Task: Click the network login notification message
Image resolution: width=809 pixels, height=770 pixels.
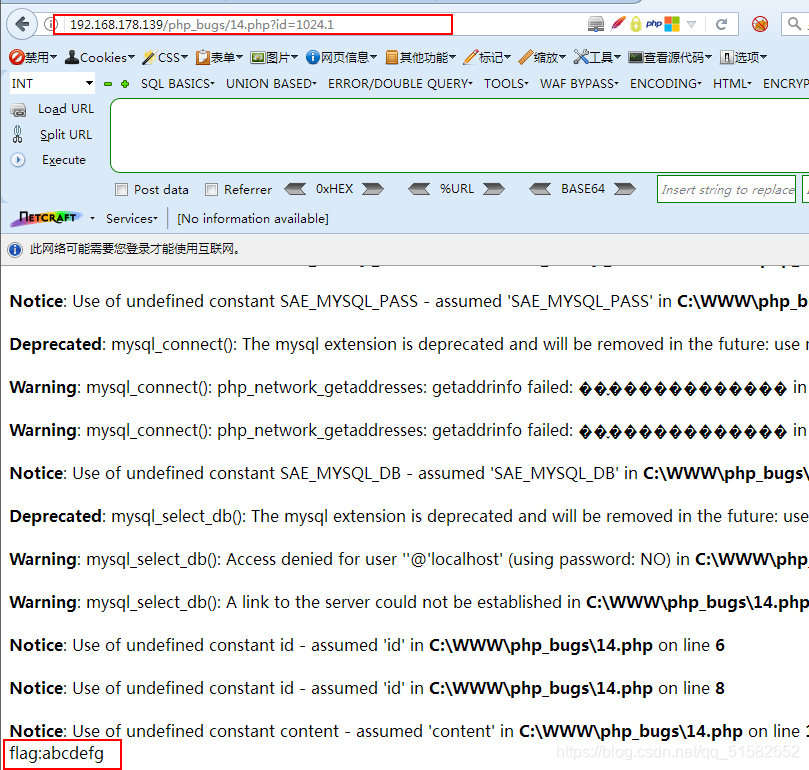Action: click(135, 249)
